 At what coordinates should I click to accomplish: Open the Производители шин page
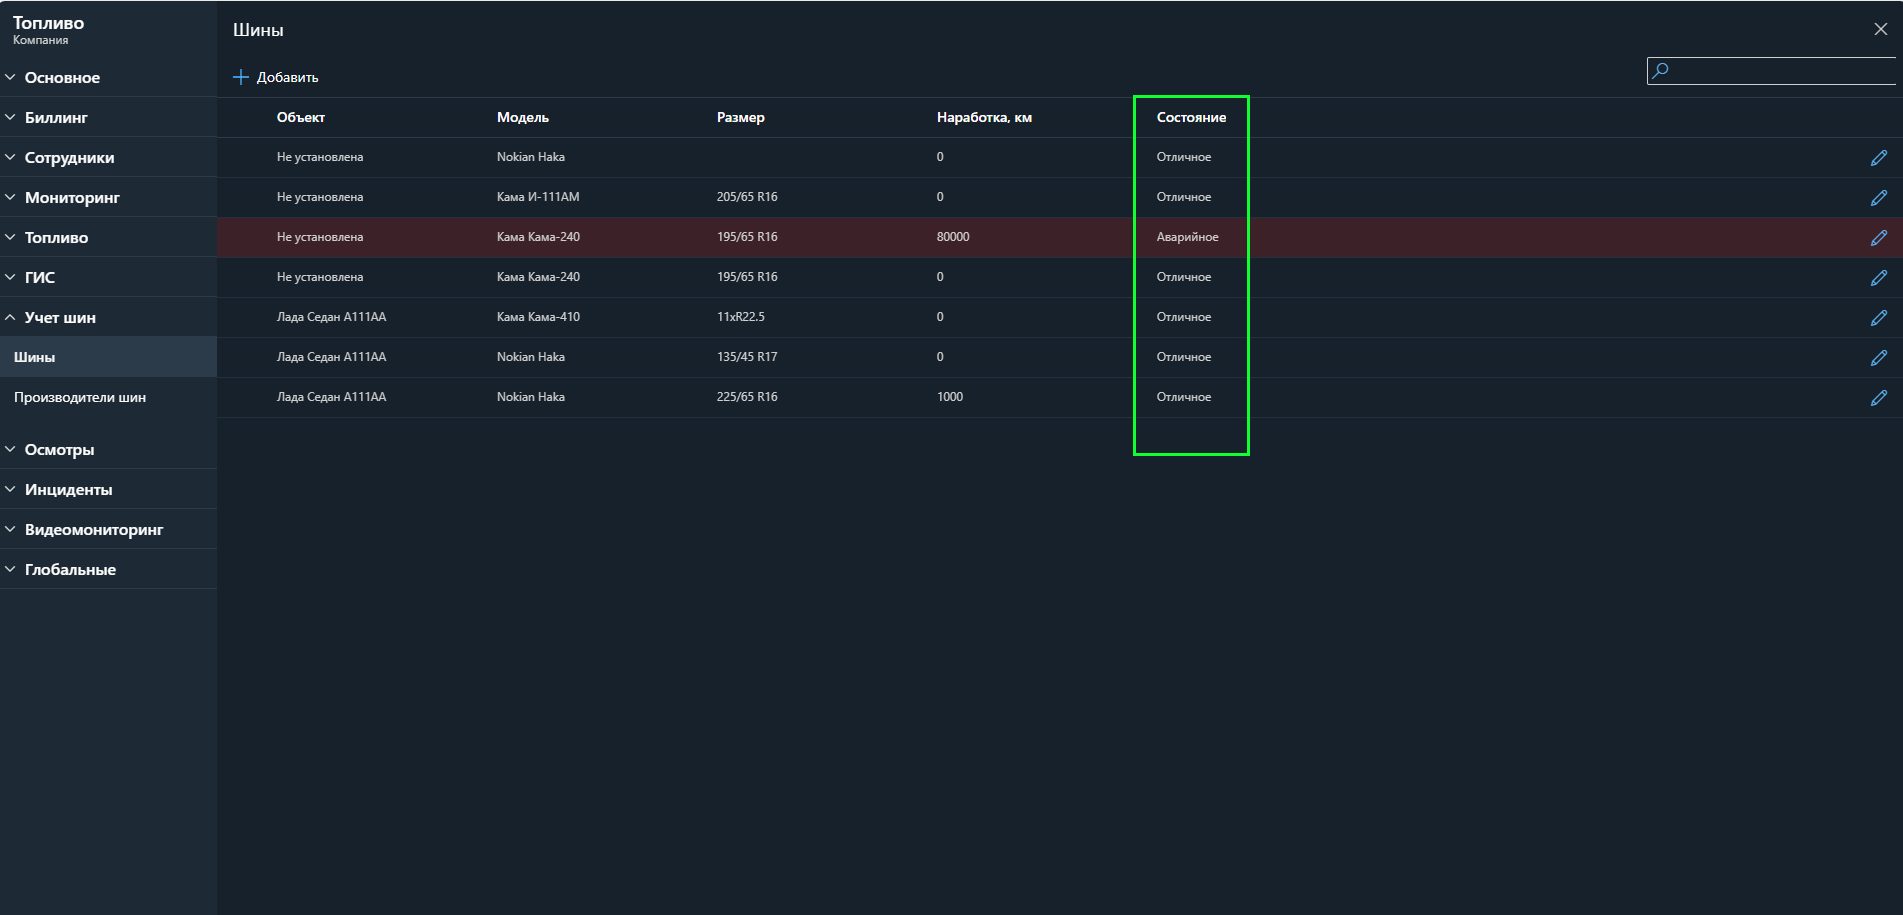click(80, 398)
